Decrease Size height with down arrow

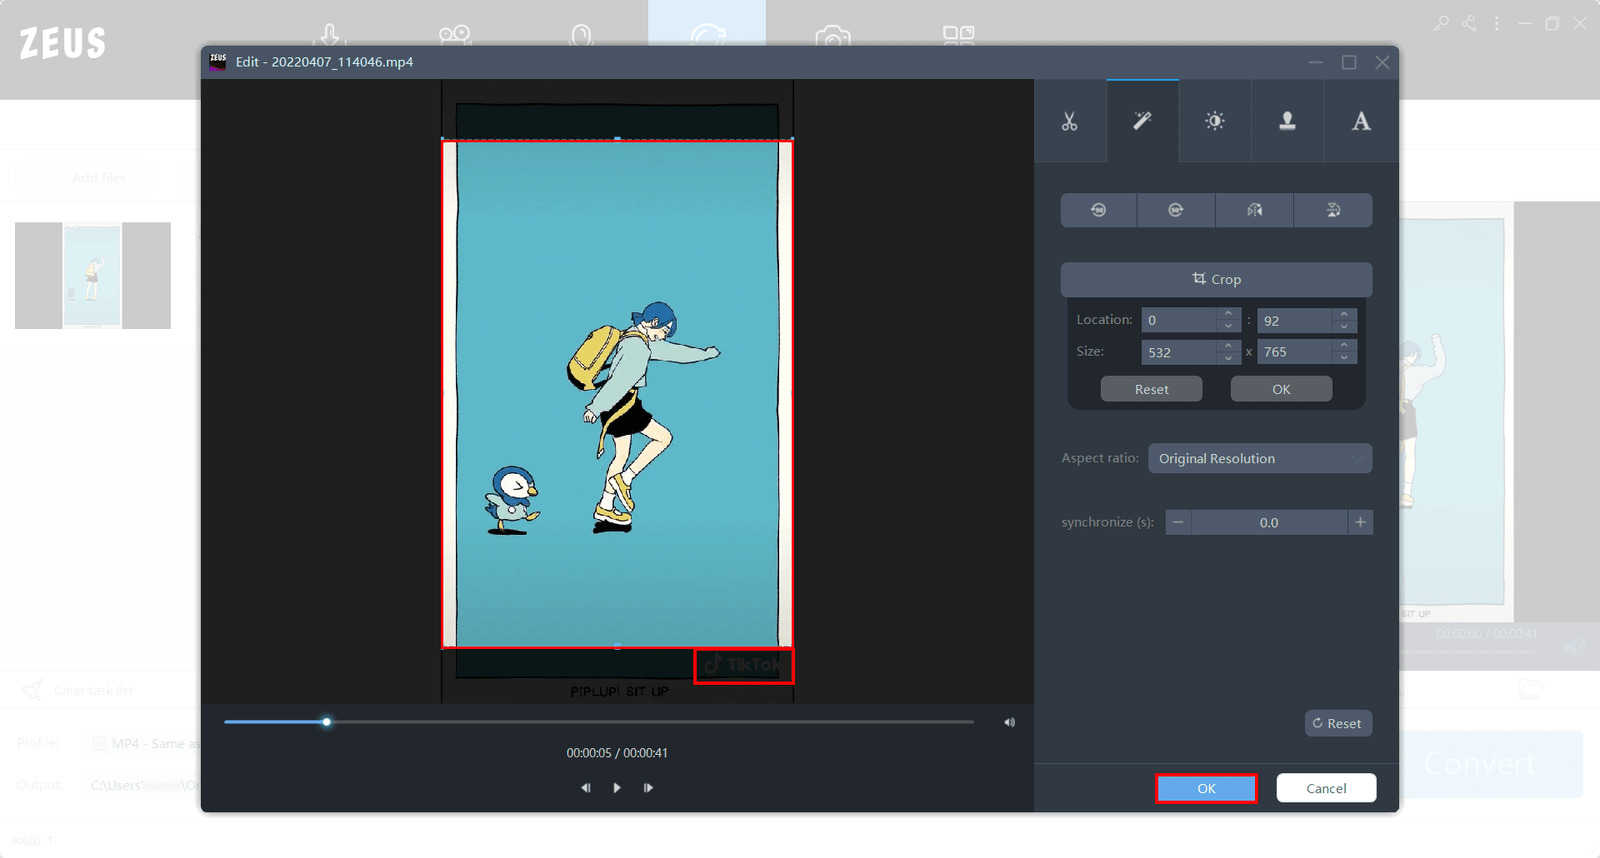[x=1345, y=358]
